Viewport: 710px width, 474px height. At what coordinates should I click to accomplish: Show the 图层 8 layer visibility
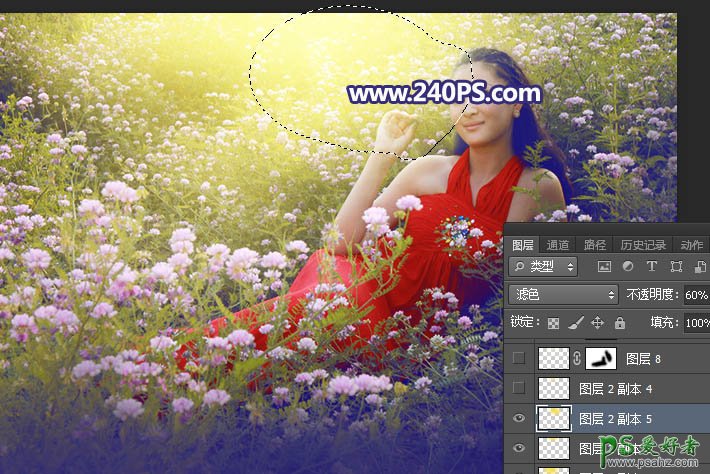point(518,357)
